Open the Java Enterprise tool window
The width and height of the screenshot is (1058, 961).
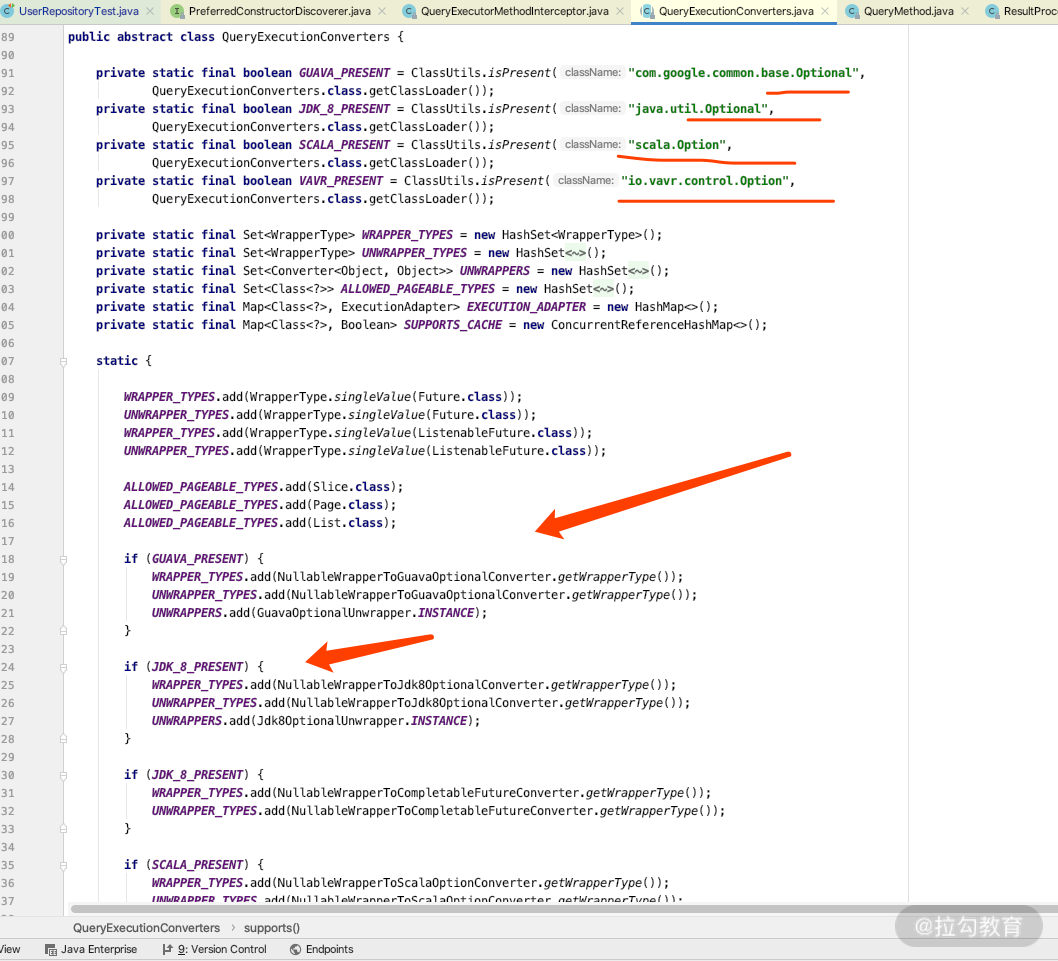(91, 950)
